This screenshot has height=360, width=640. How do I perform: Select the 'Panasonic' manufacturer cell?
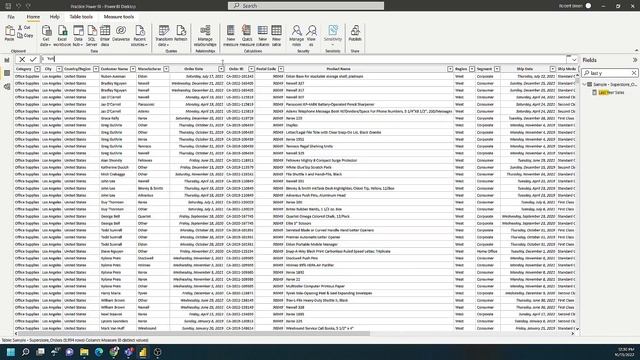click(x=153, y=104)
